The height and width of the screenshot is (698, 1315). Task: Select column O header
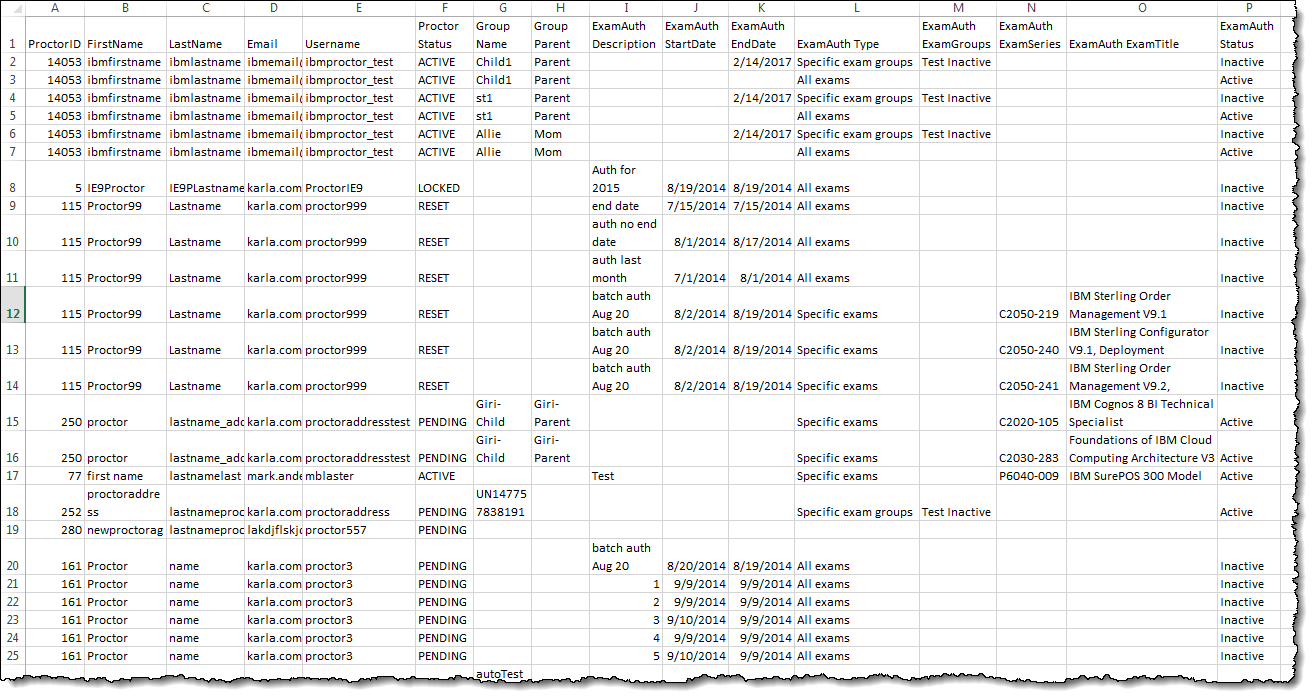point(1140,9)
